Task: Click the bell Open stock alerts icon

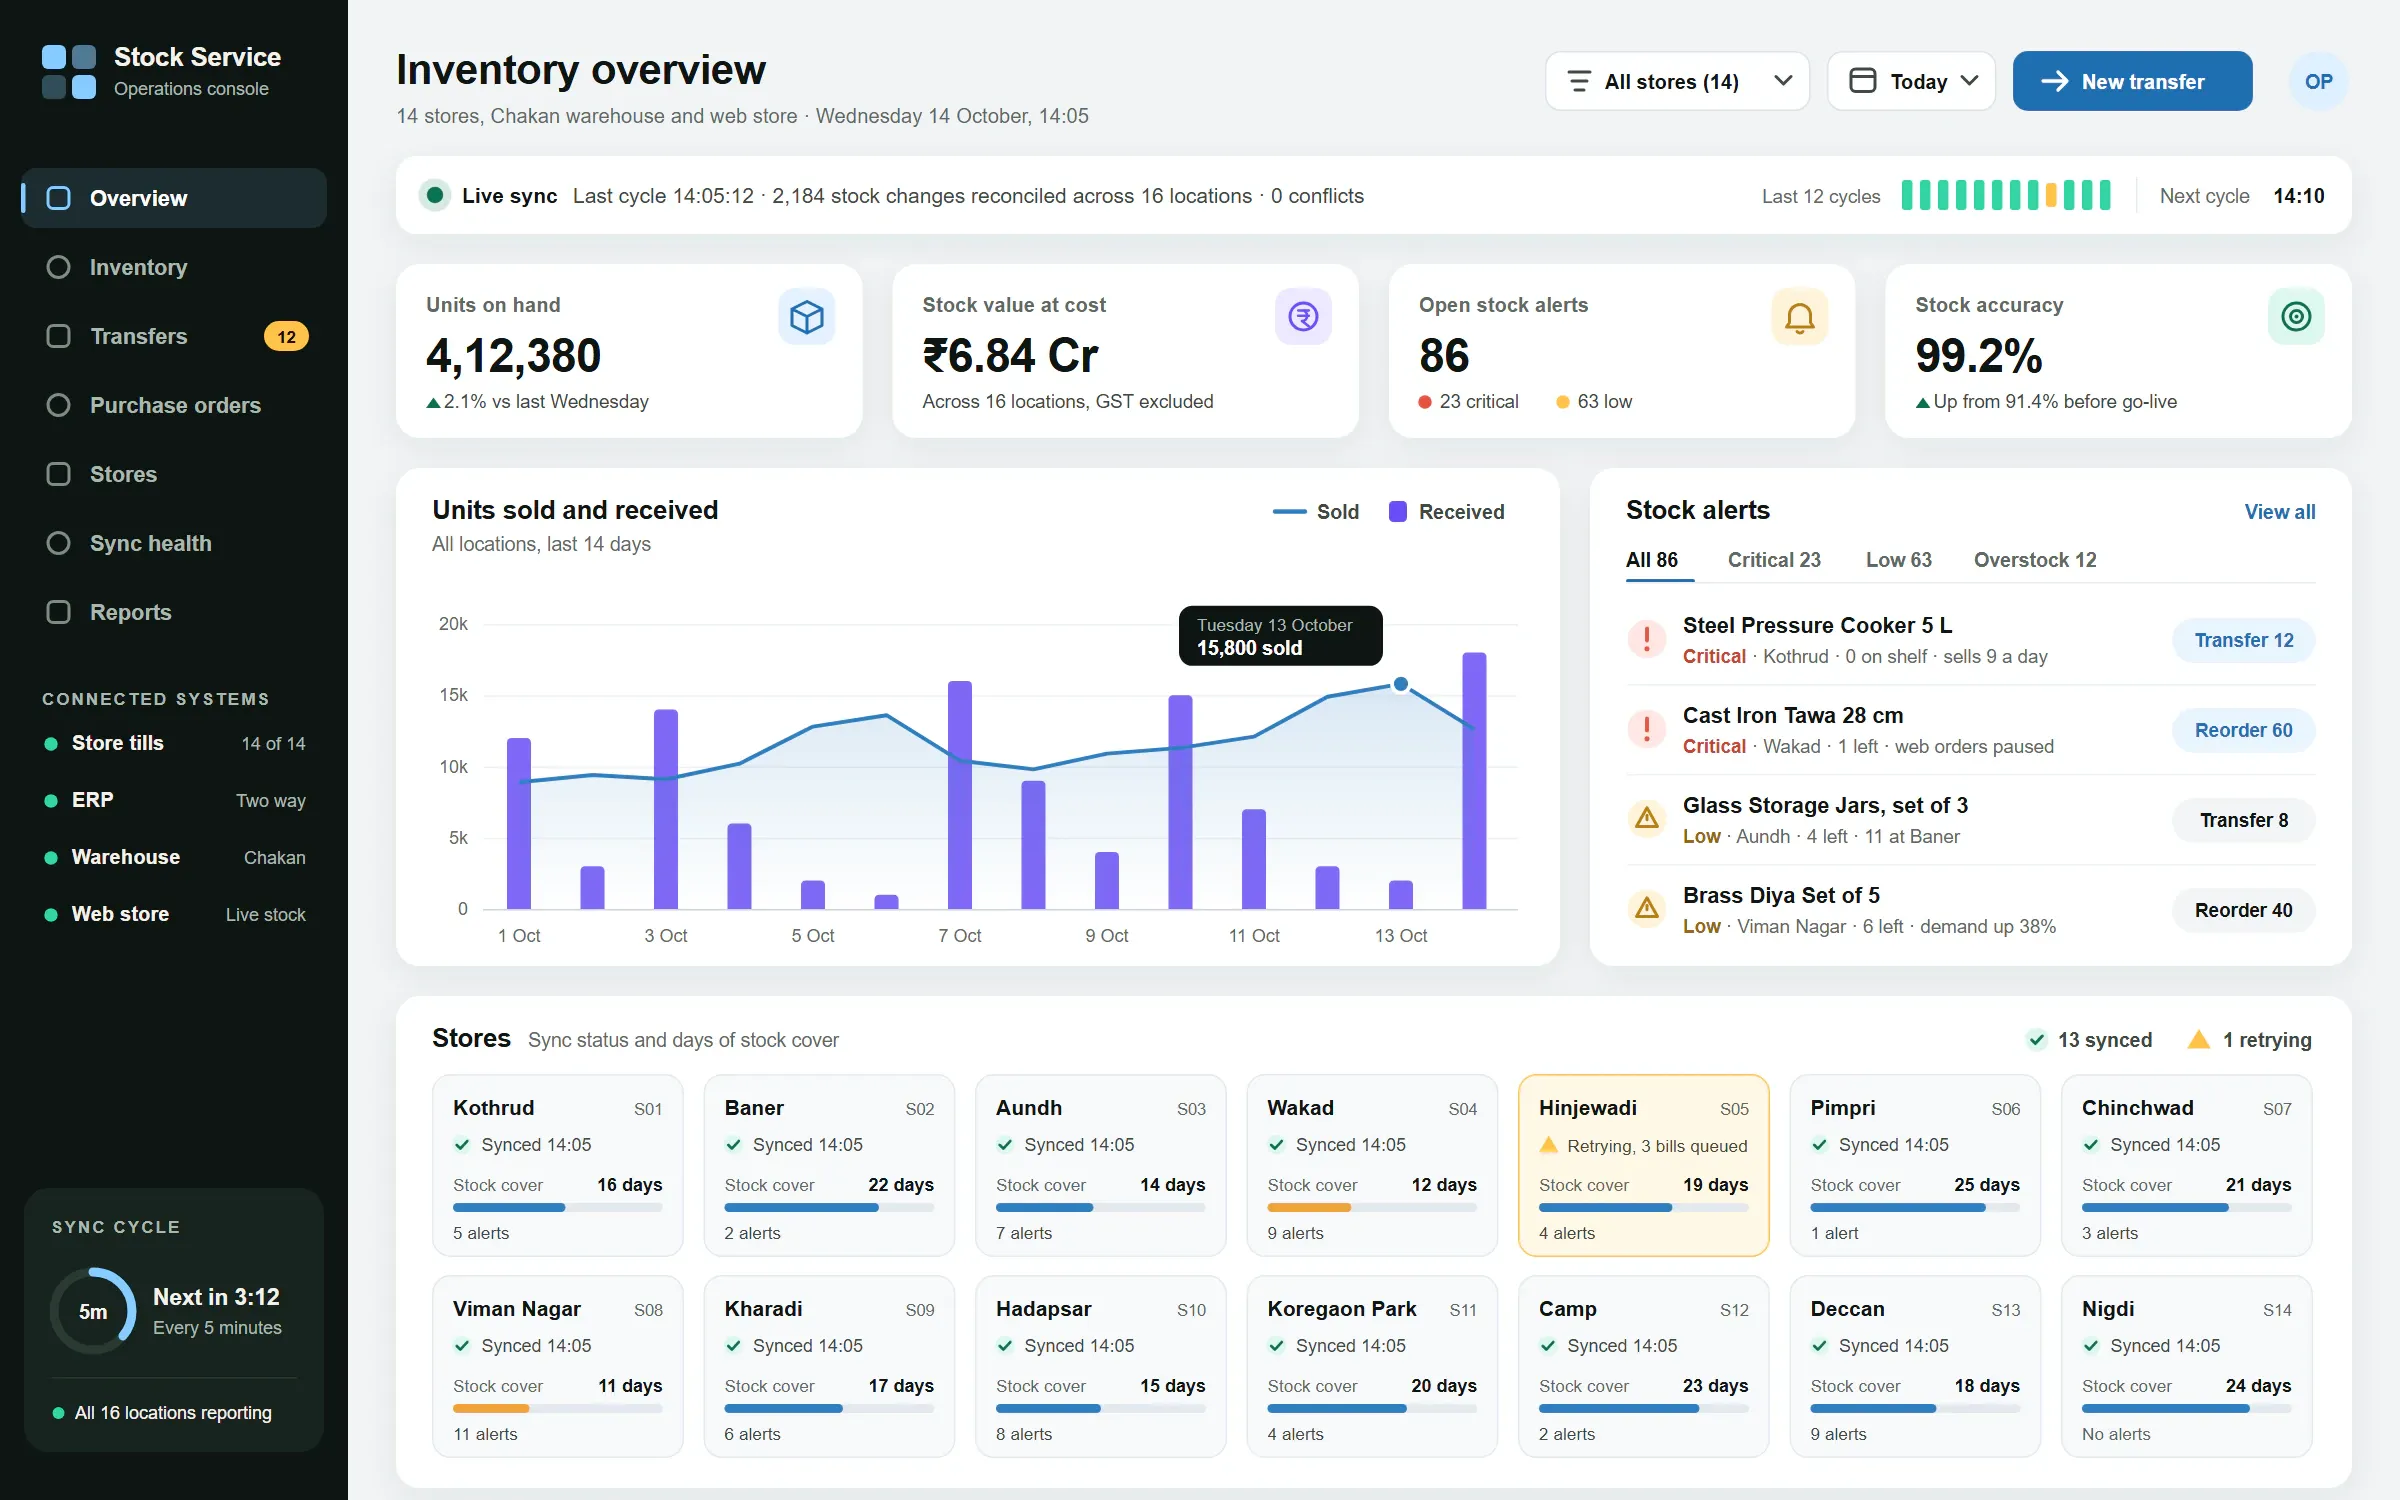Action: click(x=1799, y=317)
